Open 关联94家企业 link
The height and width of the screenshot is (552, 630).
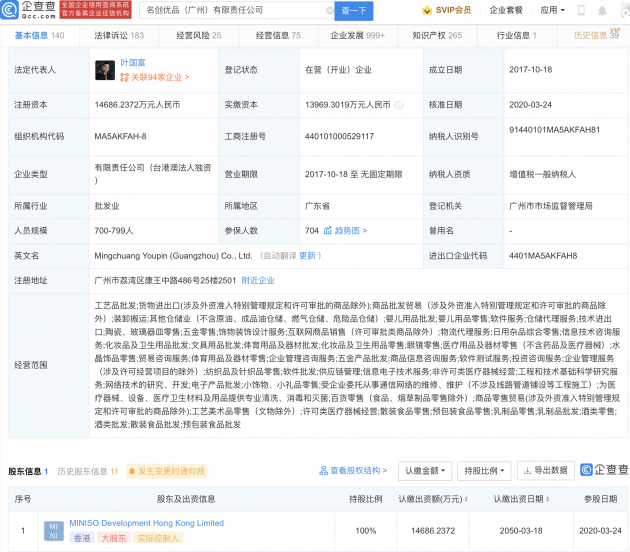(x=155, y=77)
